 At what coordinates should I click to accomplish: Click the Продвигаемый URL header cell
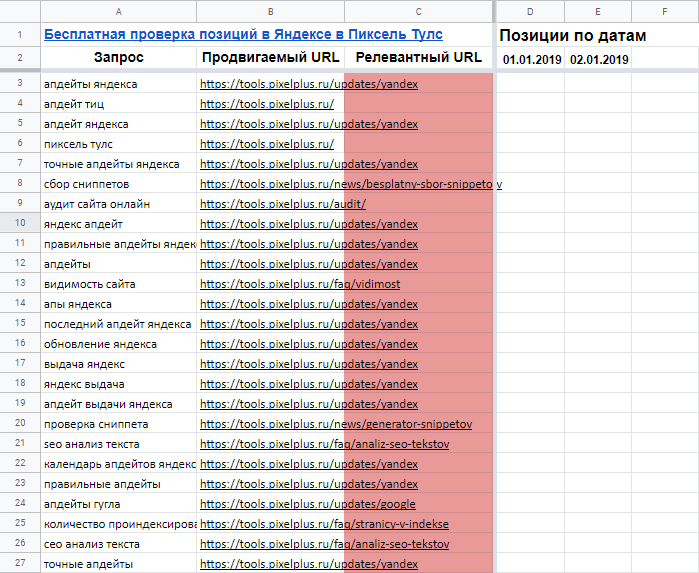tap(271, 58)
